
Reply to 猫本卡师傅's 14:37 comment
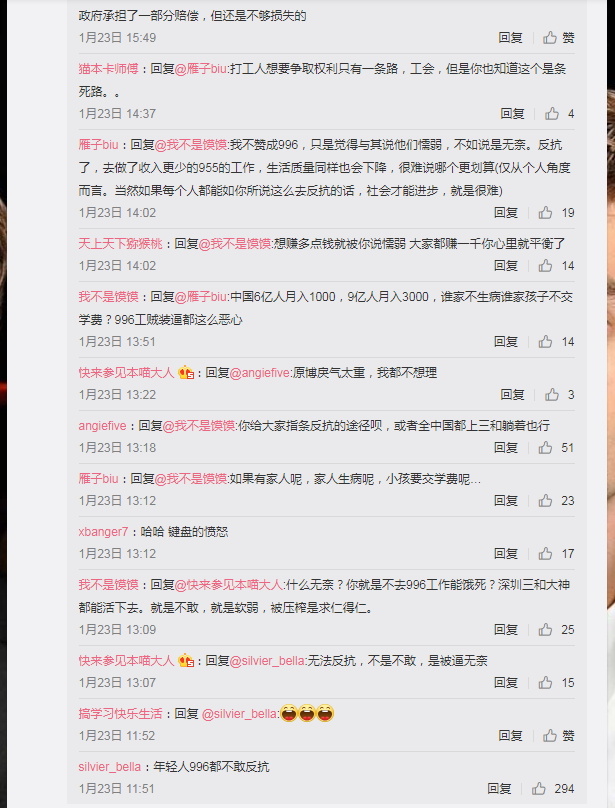(512, 113)
